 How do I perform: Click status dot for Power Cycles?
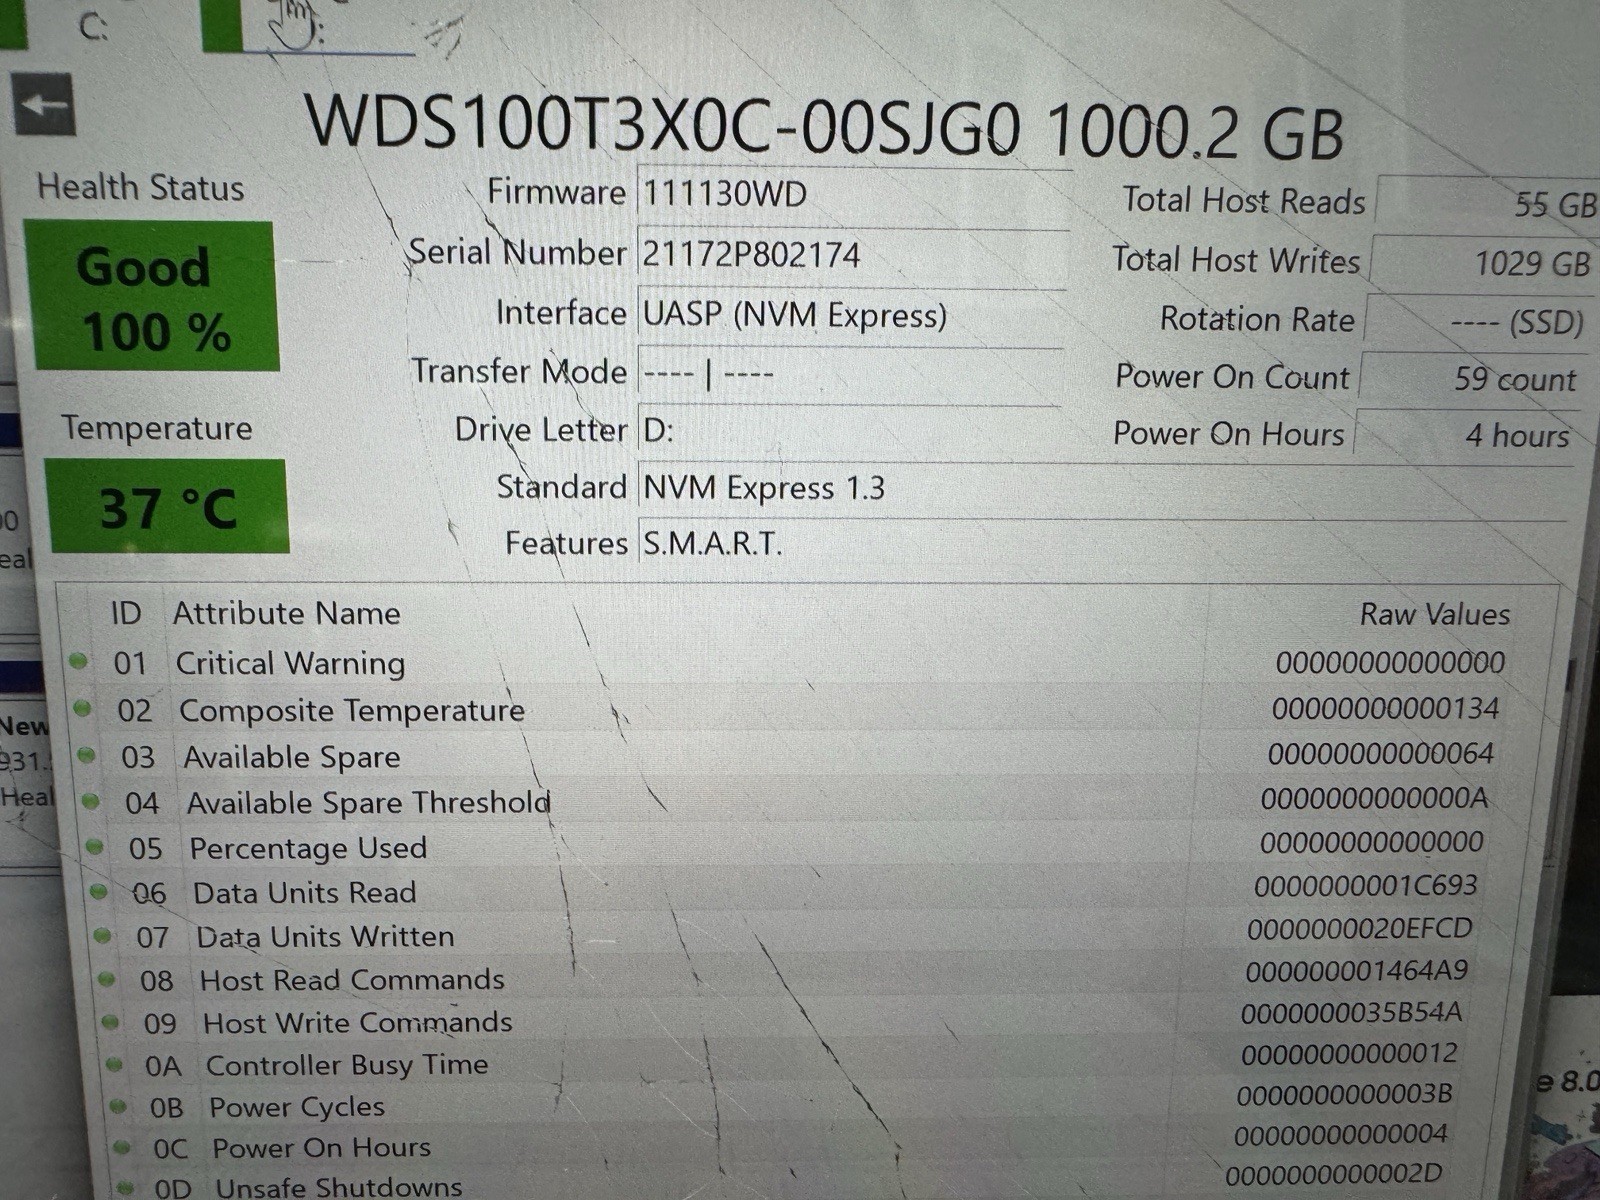pos(118,1106)
